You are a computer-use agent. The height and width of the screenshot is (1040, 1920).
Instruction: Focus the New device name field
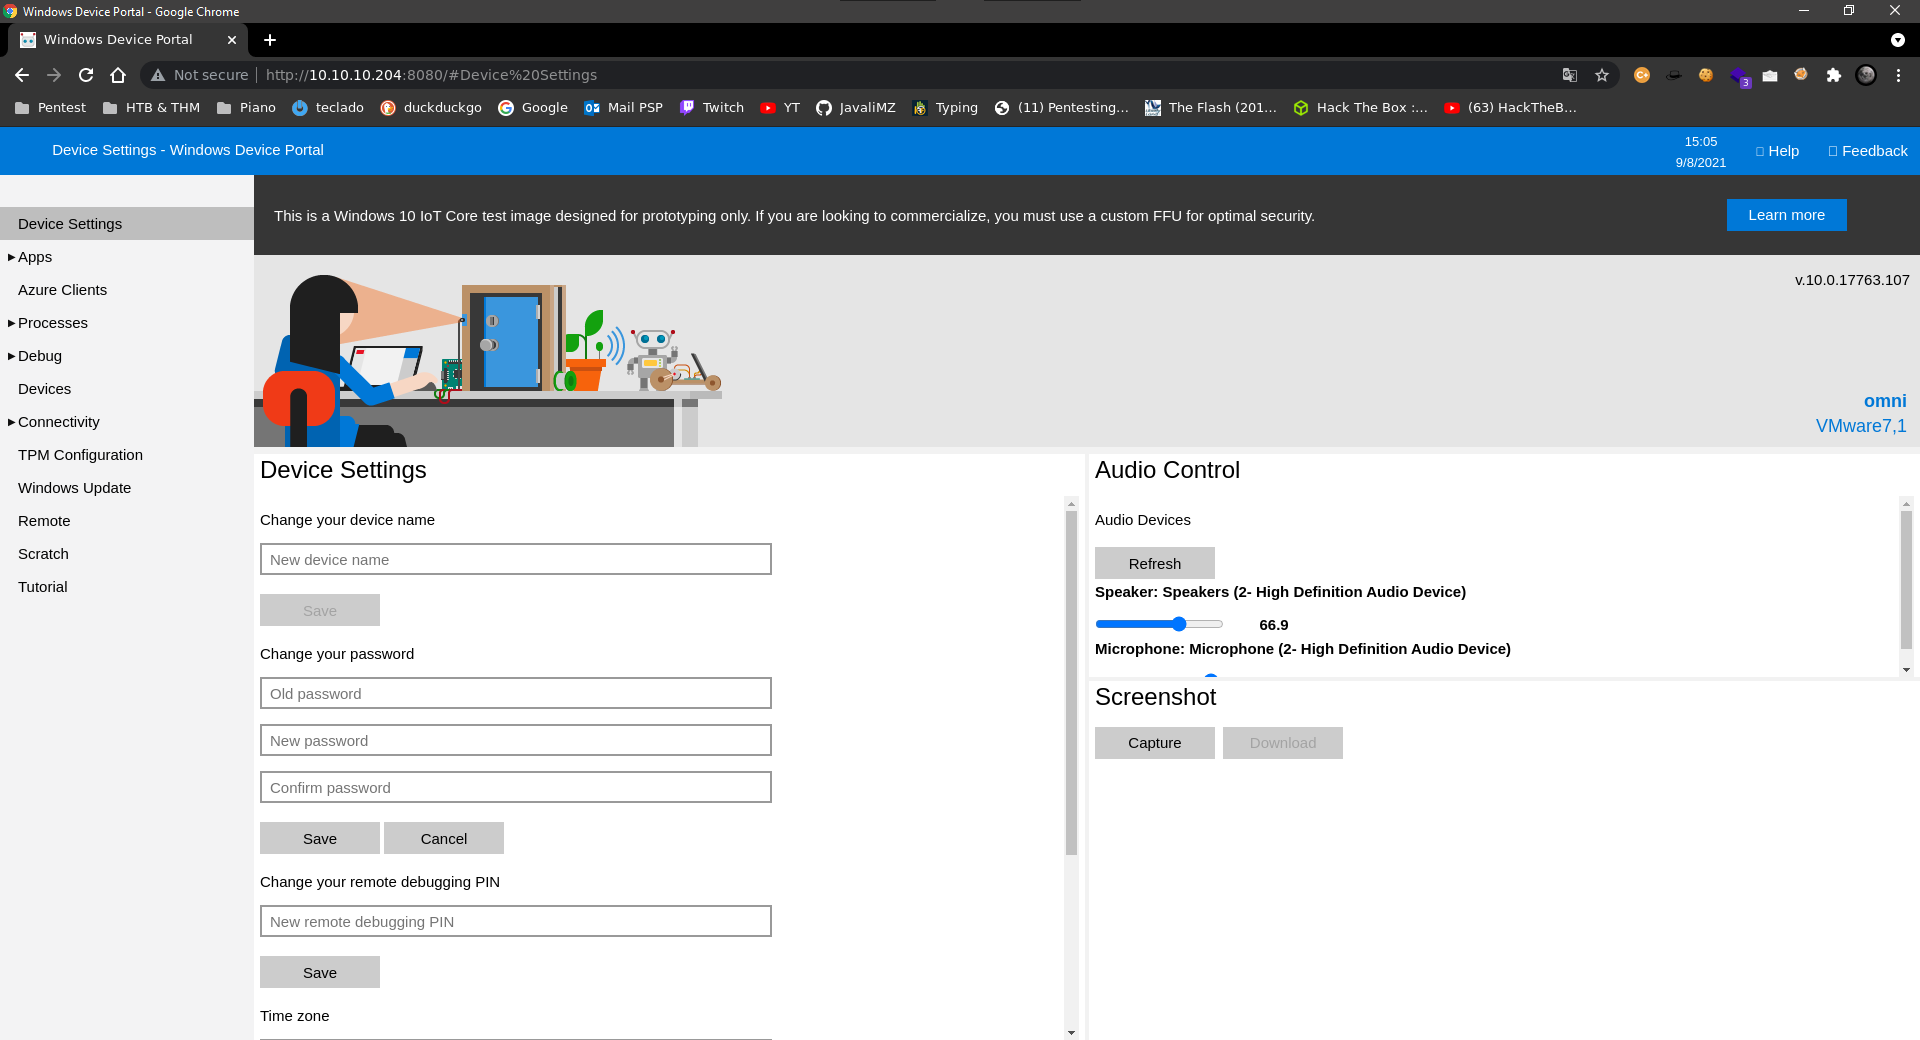516,559
